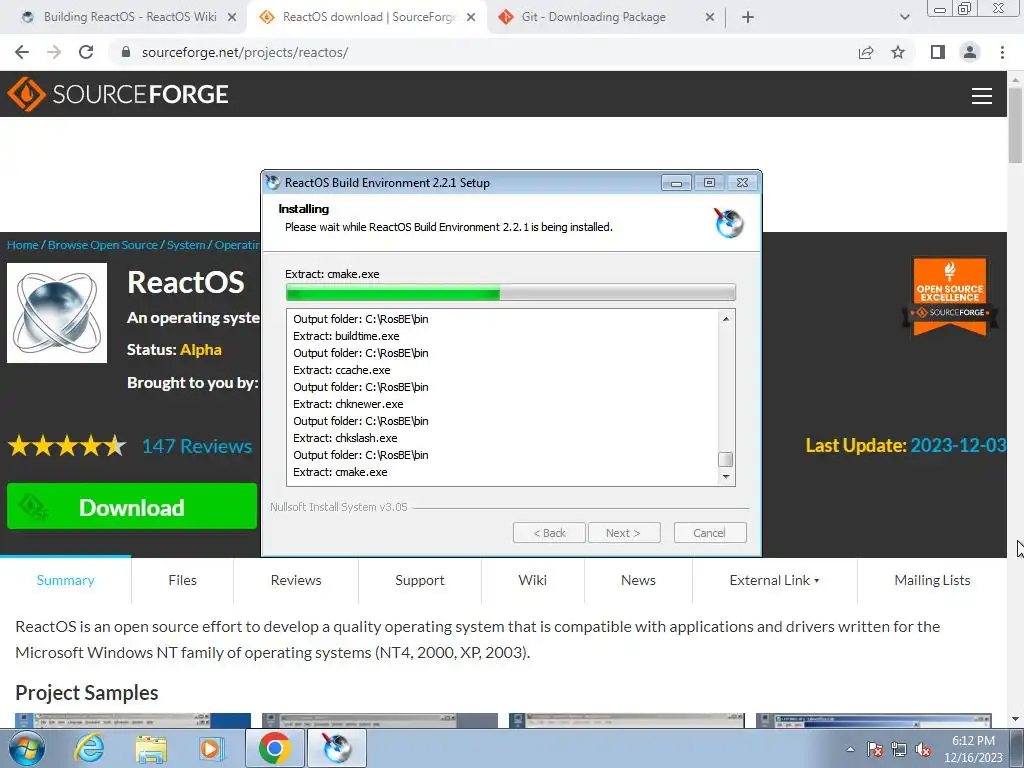Open a new browser tab
Image resolution: width=1024 pixels, height=768 pixels.
(748, 18)
